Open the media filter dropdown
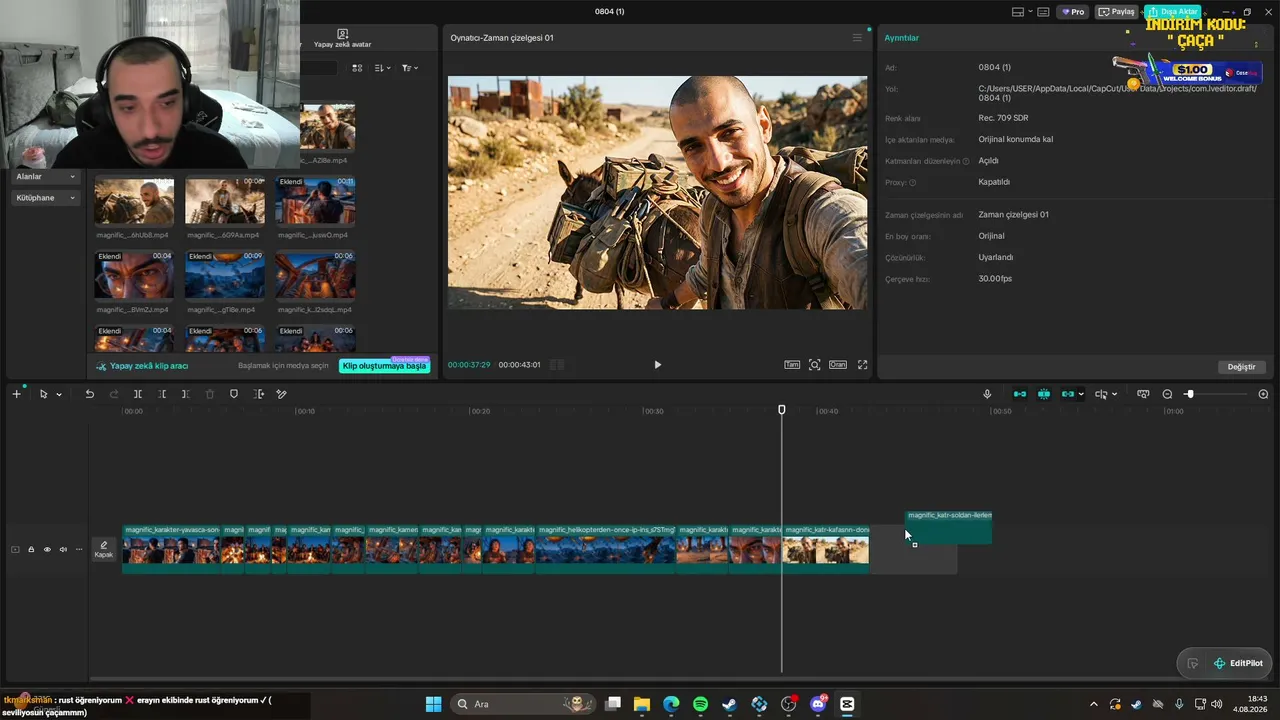Viewport: 1280px width, 720px height. pyautogui.click(x=410, y=68)
